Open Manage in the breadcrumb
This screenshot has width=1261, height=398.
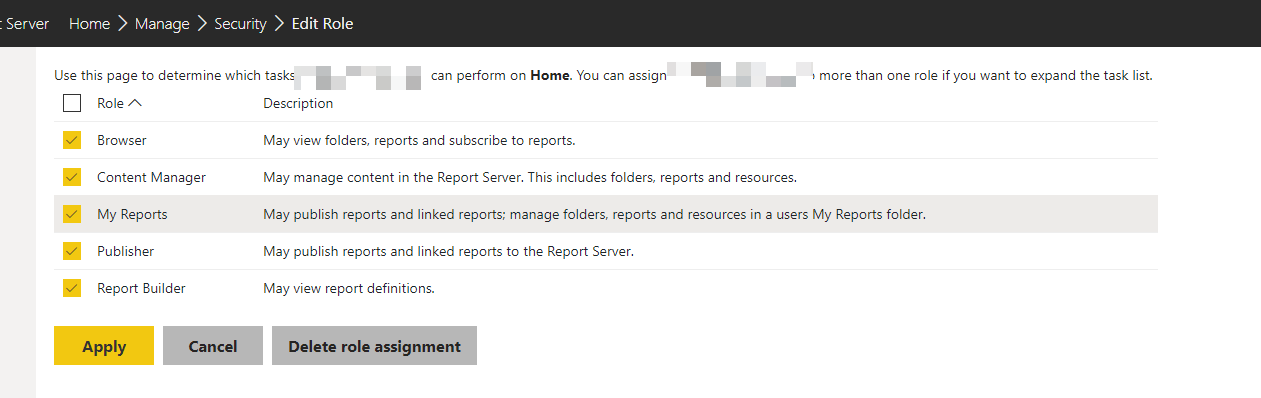pyautogui.click(x=163, y=23)
